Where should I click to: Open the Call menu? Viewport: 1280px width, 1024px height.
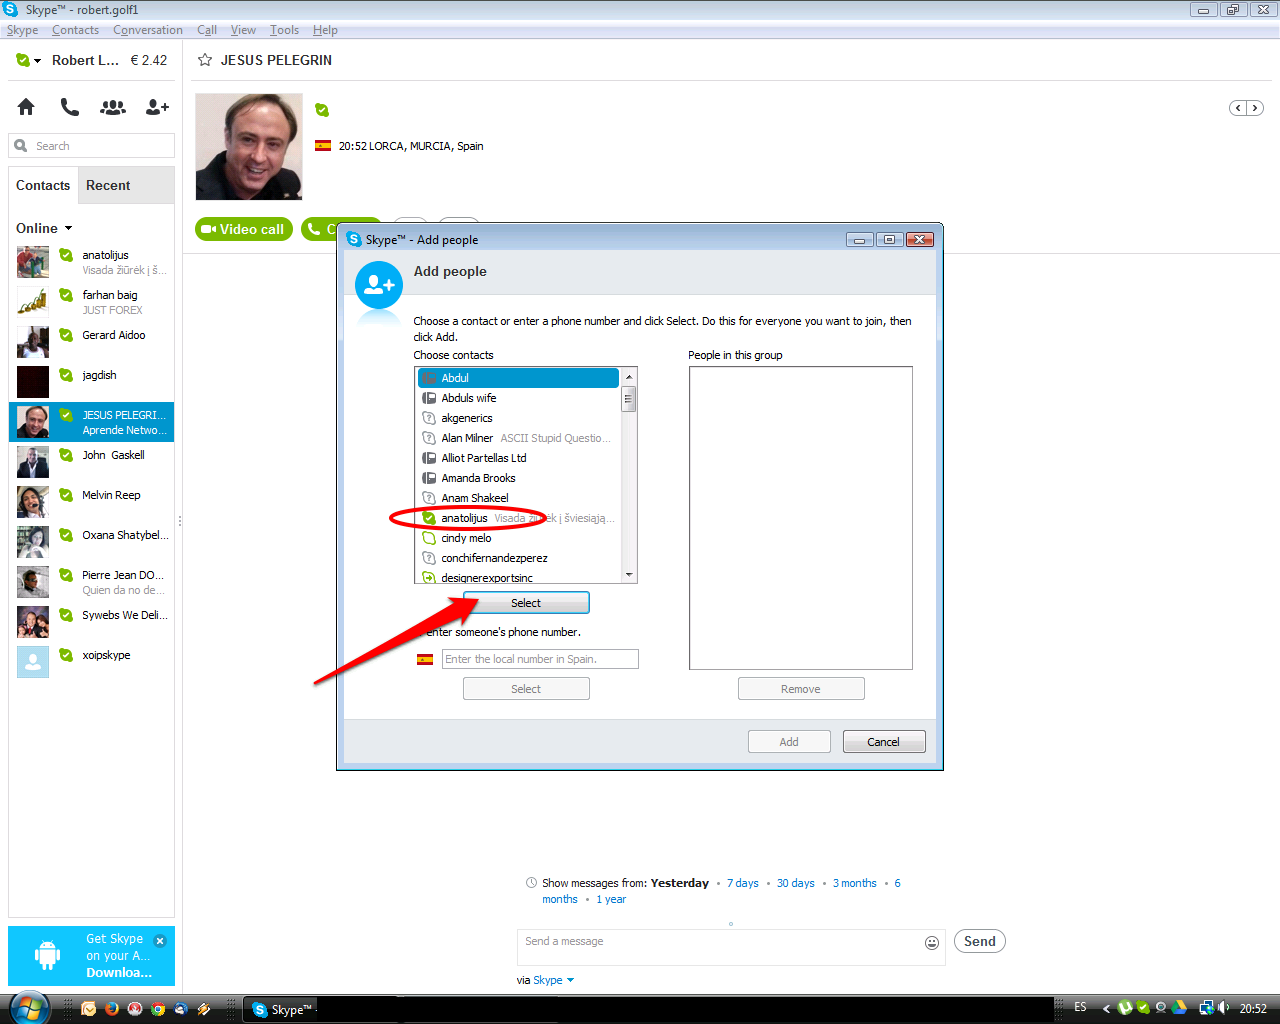207,30
